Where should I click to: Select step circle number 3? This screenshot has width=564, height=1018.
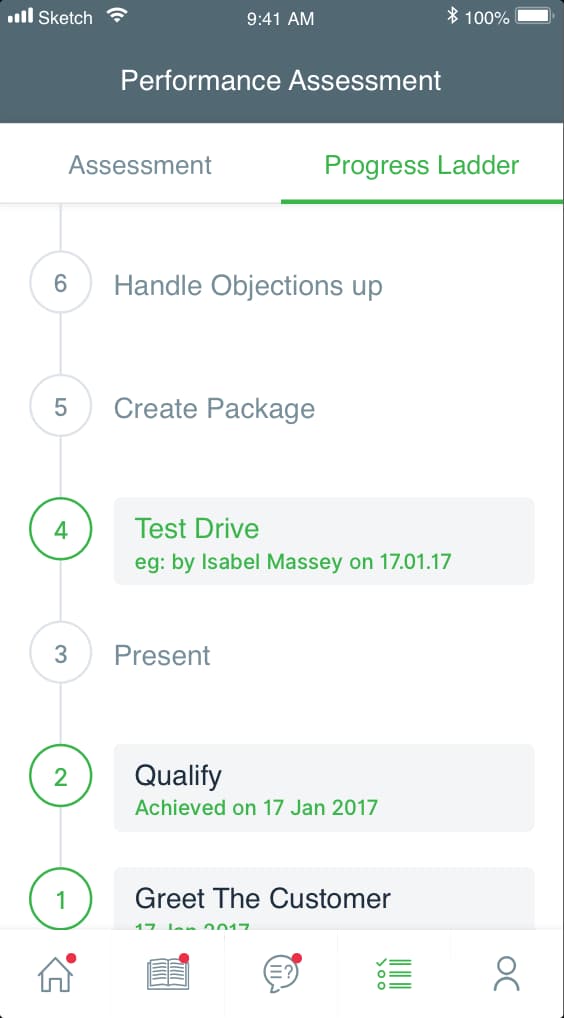60,654
